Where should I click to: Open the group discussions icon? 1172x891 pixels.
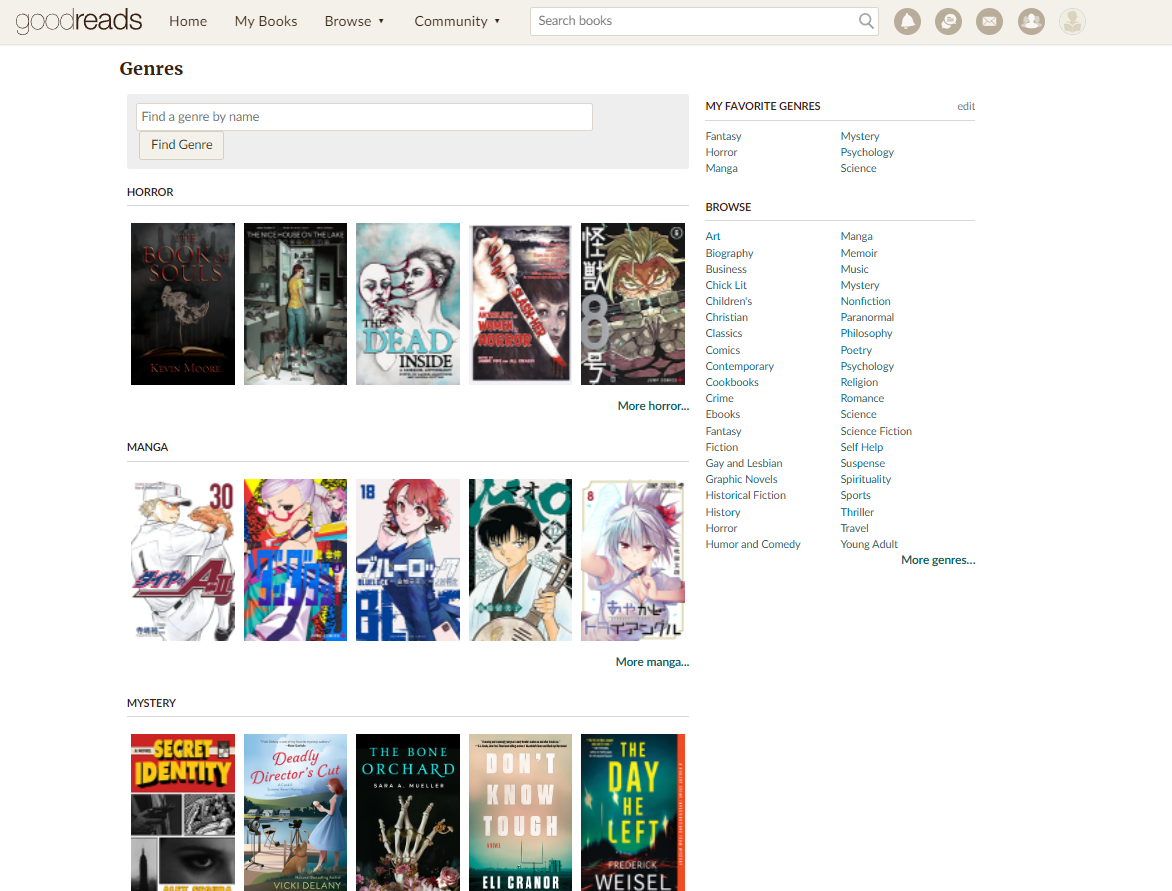948,21
